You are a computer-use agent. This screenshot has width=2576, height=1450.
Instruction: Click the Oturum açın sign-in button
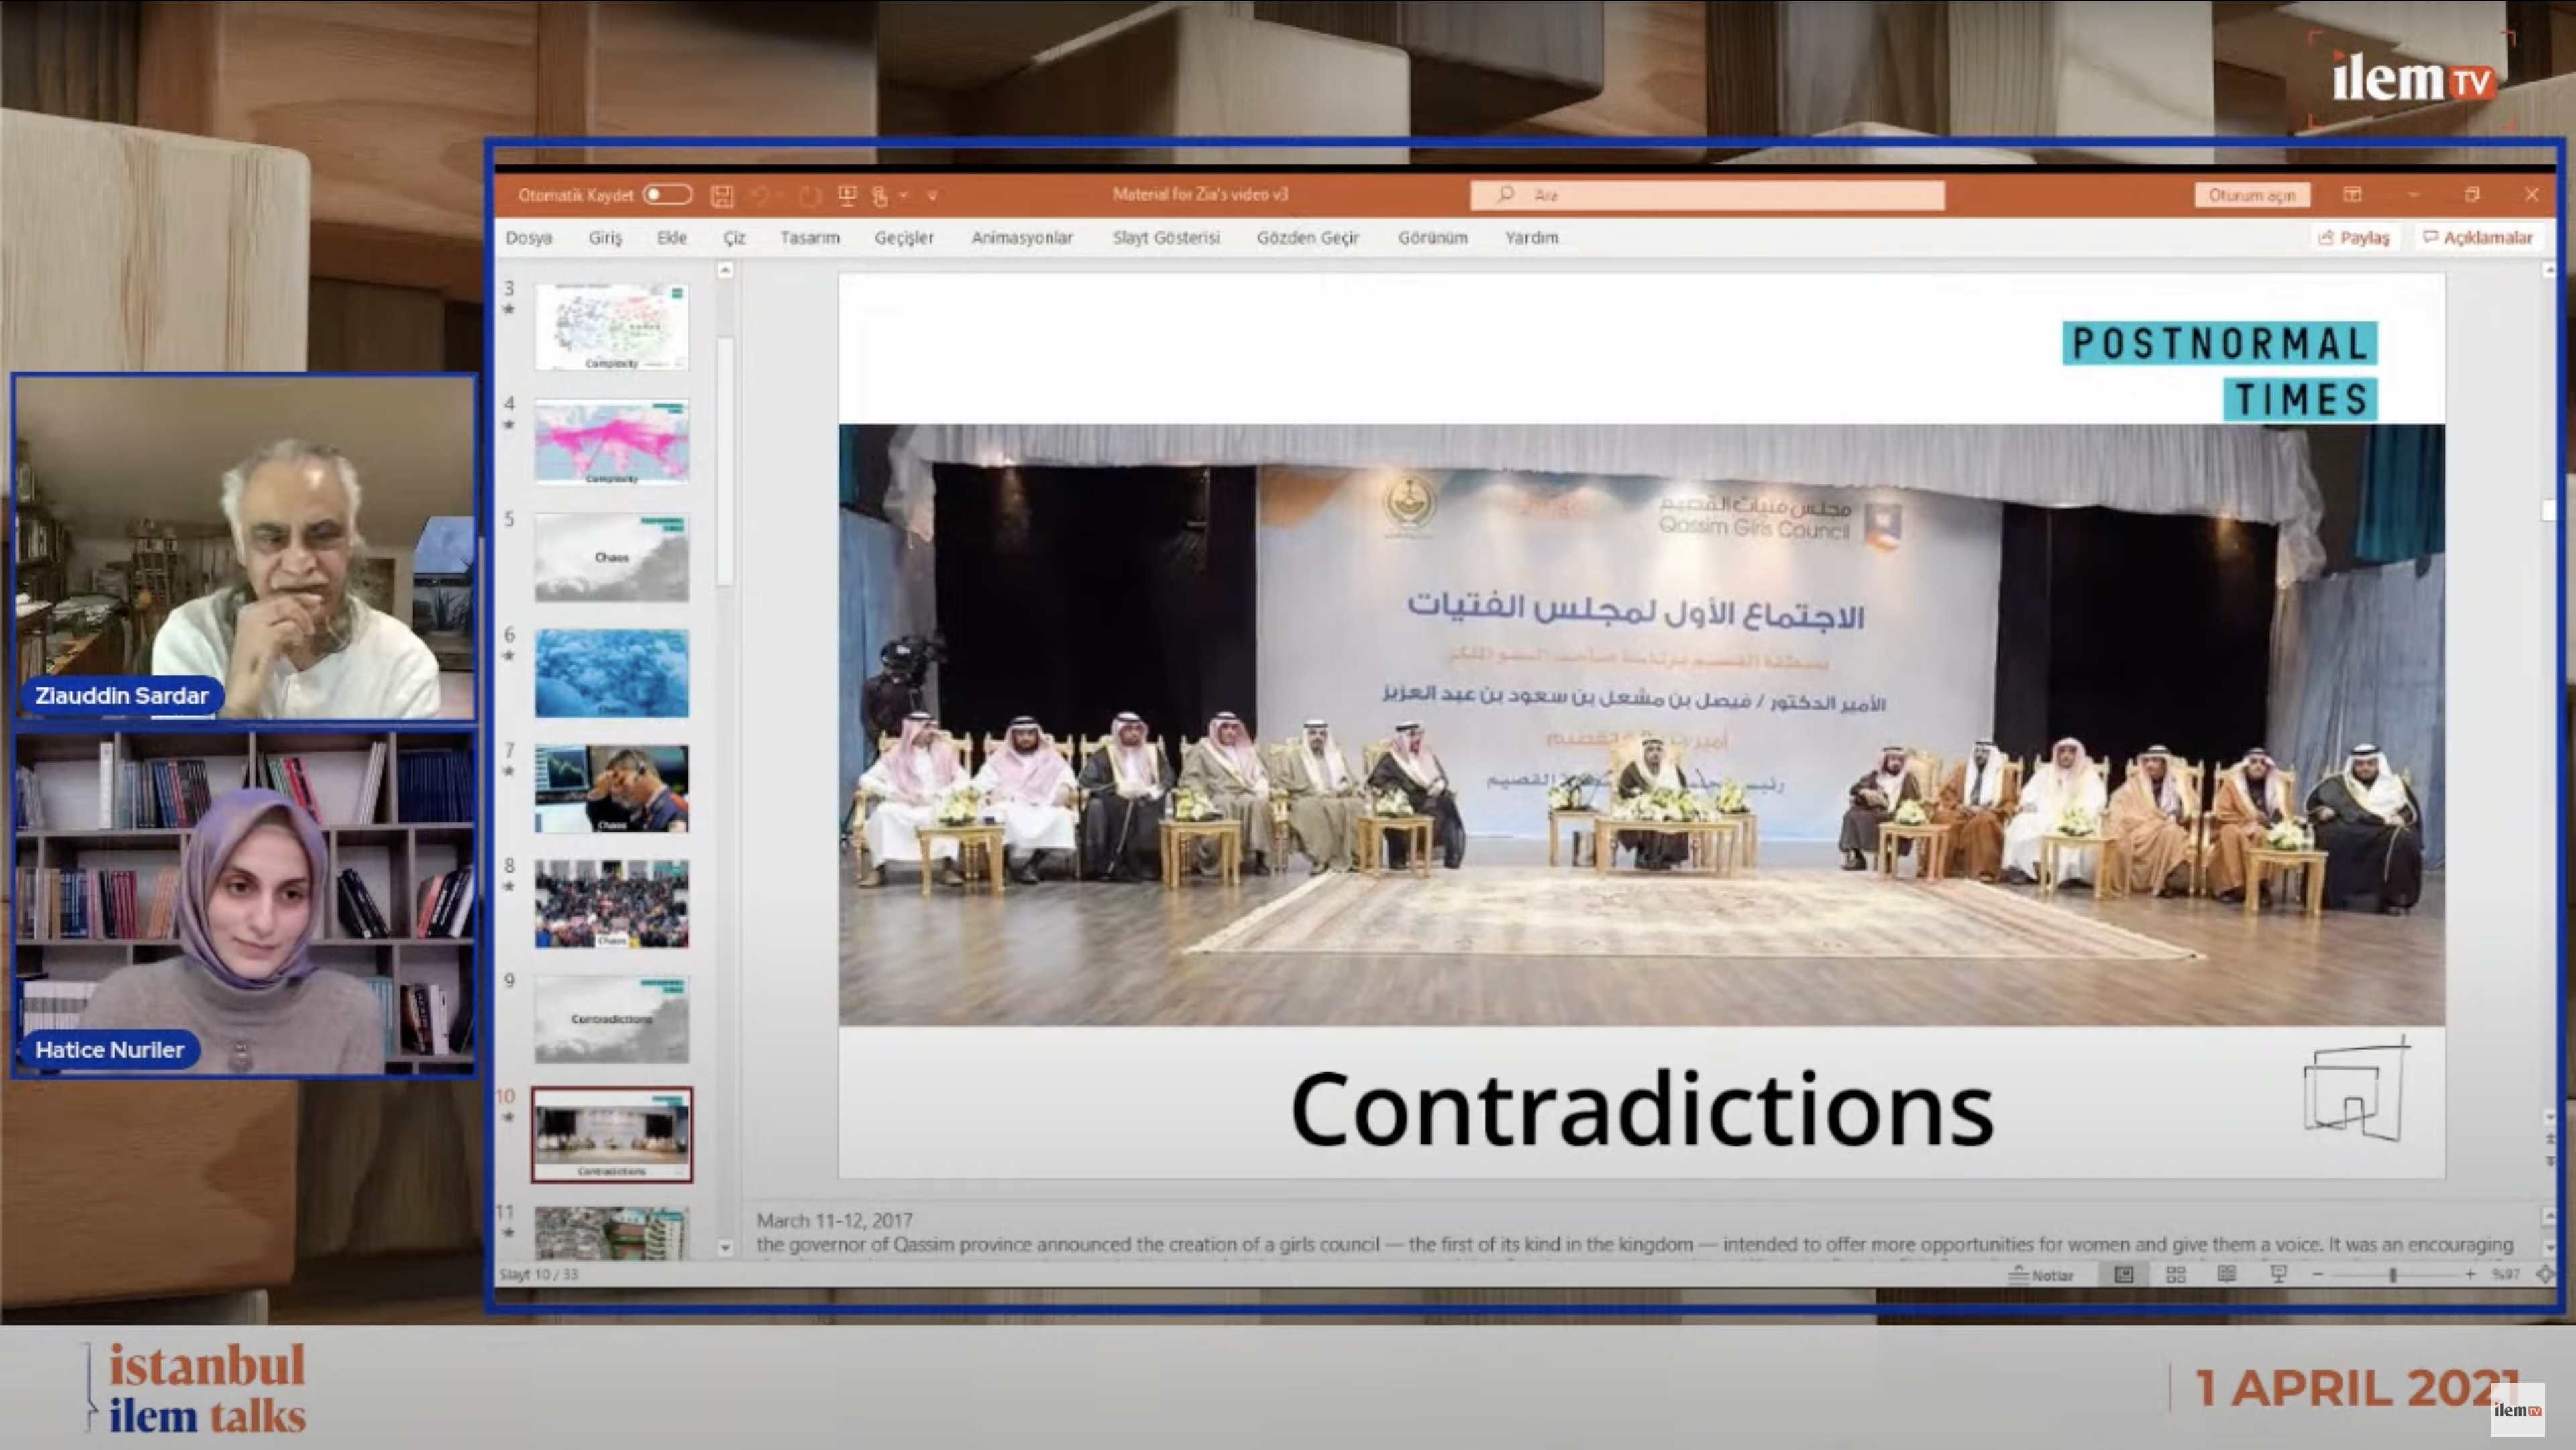[2252, 195]
